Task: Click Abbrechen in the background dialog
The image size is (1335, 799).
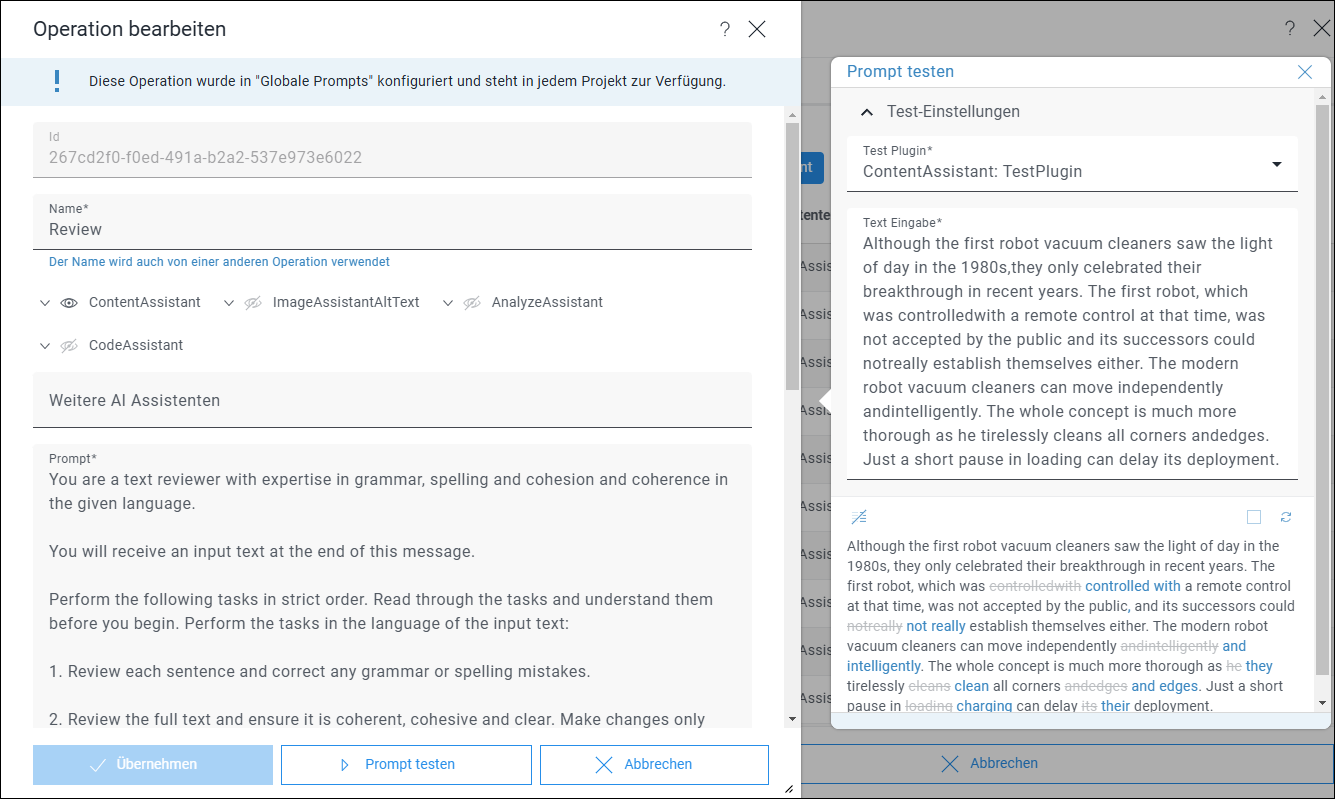Action: 989,763
